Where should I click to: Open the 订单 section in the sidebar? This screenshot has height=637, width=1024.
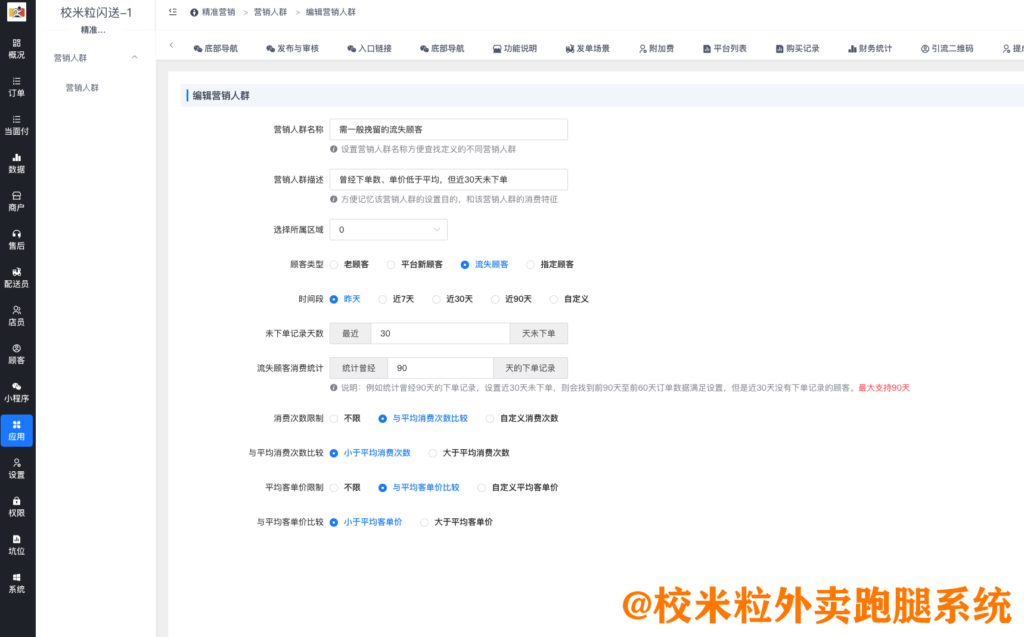pos(16,87)
